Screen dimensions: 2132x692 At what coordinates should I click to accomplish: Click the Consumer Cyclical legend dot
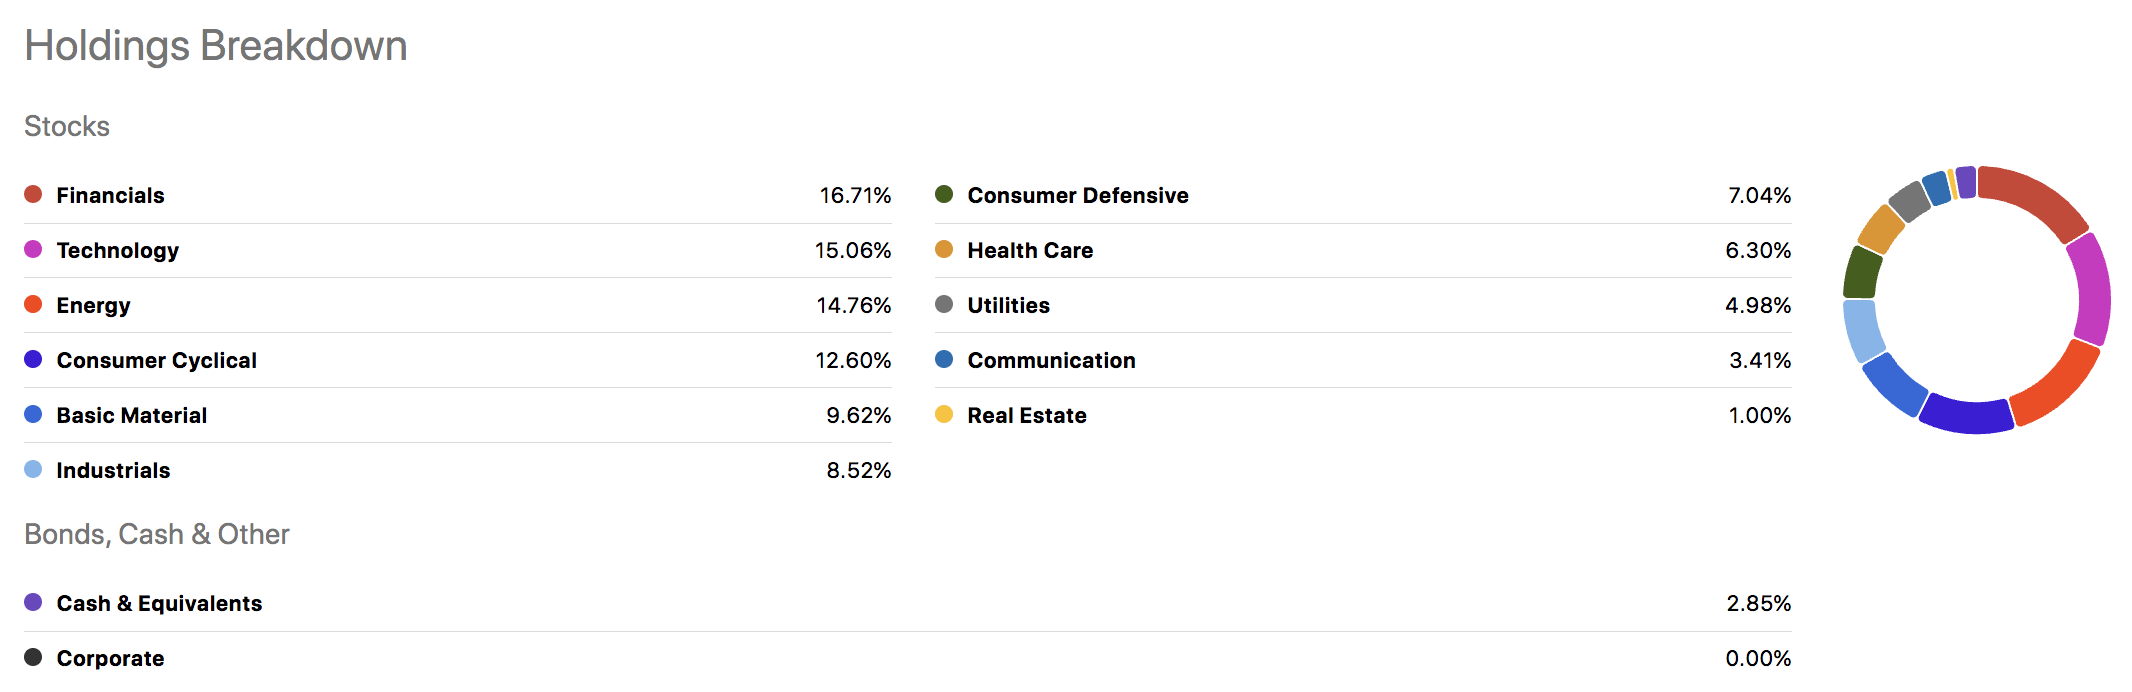coord(33,359)
